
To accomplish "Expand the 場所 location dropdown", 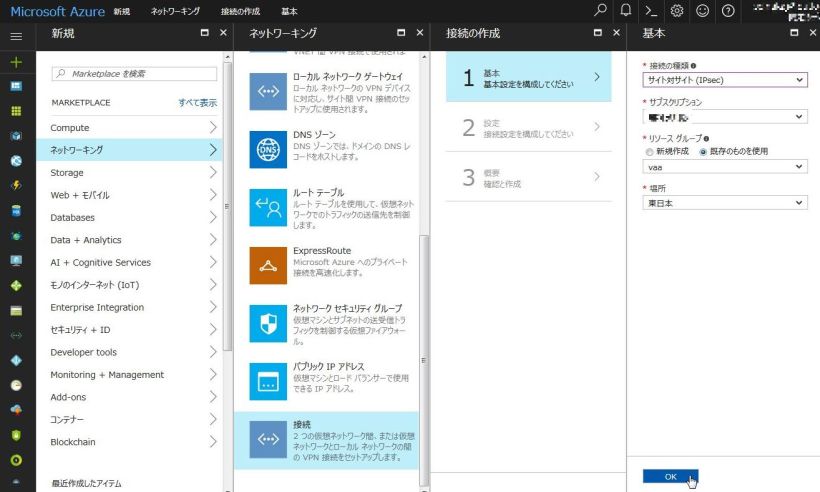I will 724,203.
